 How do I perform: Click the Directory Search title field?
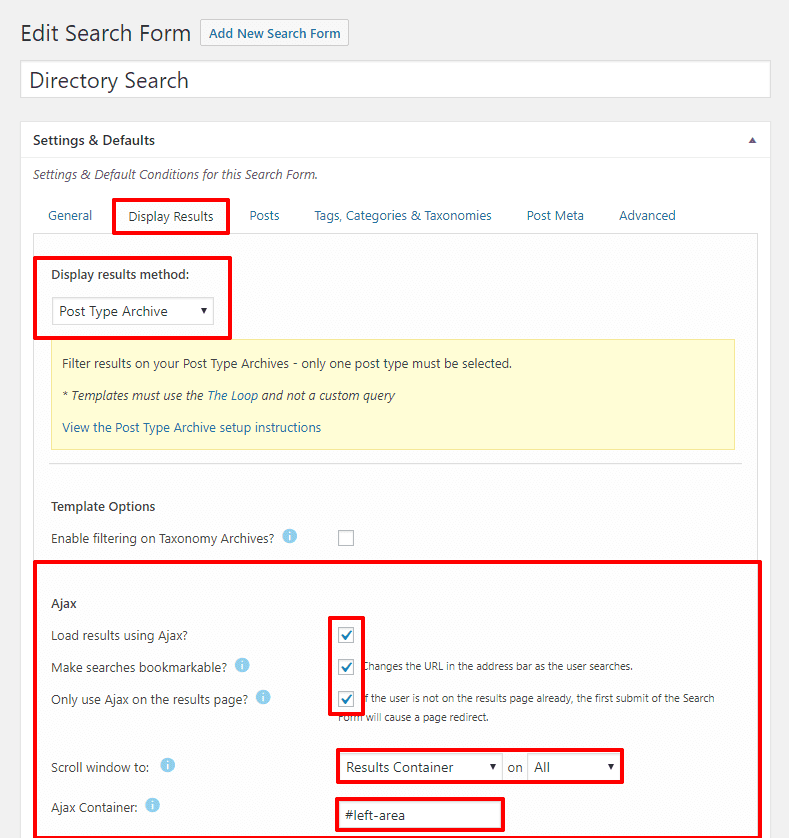click(395, 80)
